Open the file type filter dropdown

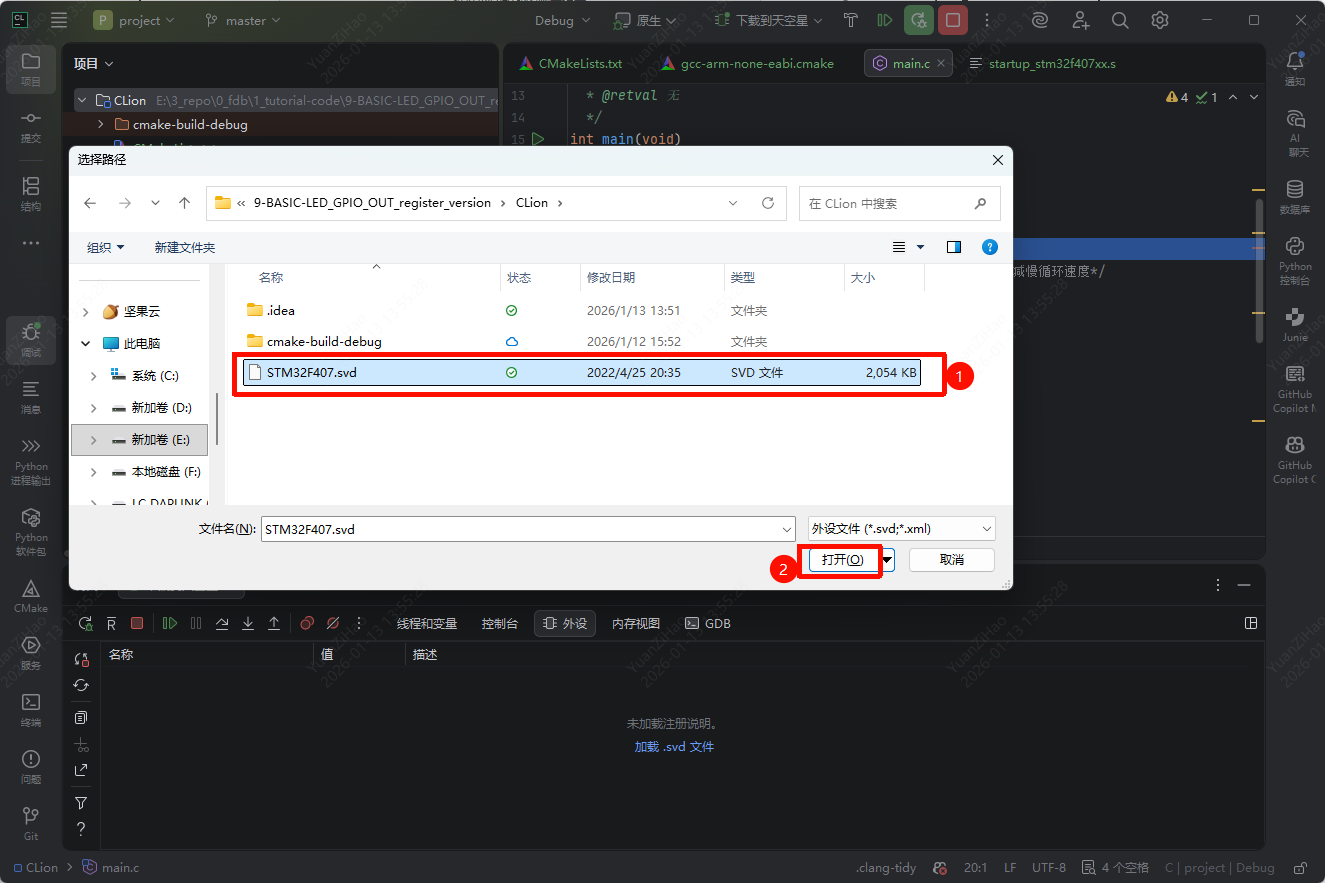click(x=901, y=529)
